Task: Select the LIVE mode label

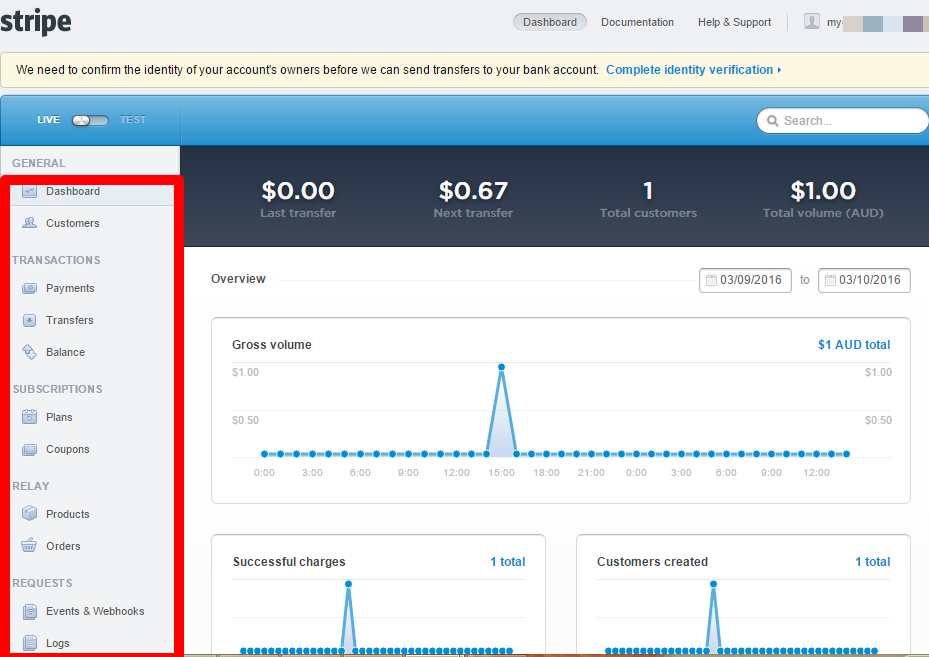Action: point(49,120)
